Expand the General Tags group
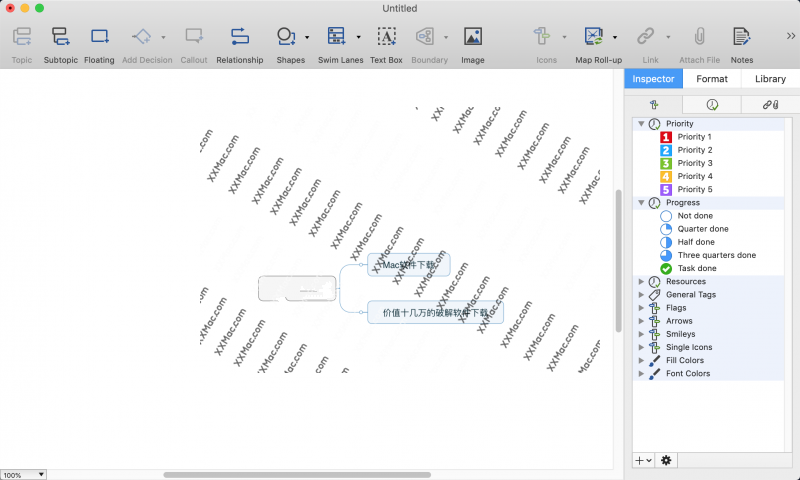The width and height of the screenshot is (800, 480). point(641,295)
